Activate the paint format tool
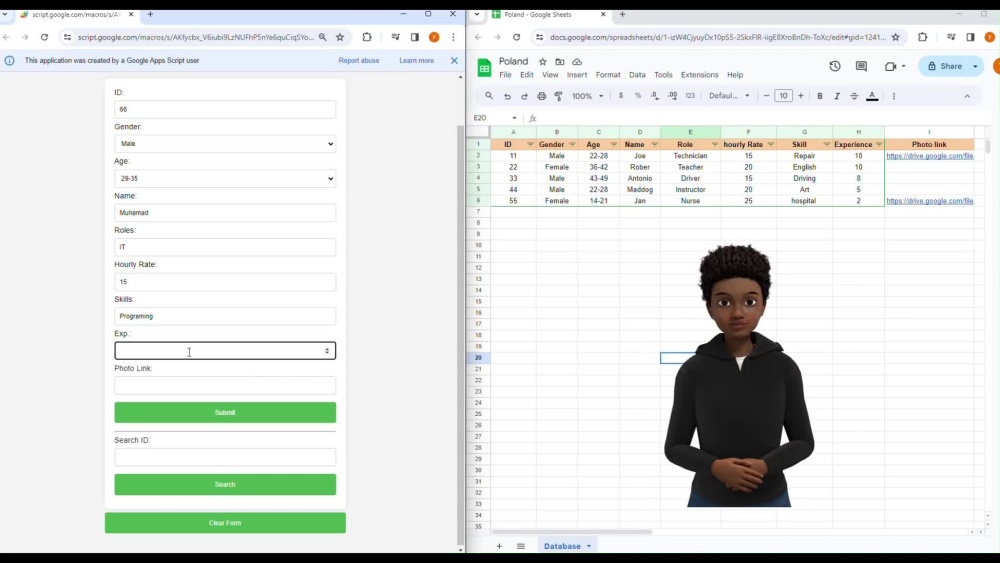1000x563 pixels. 559,96
